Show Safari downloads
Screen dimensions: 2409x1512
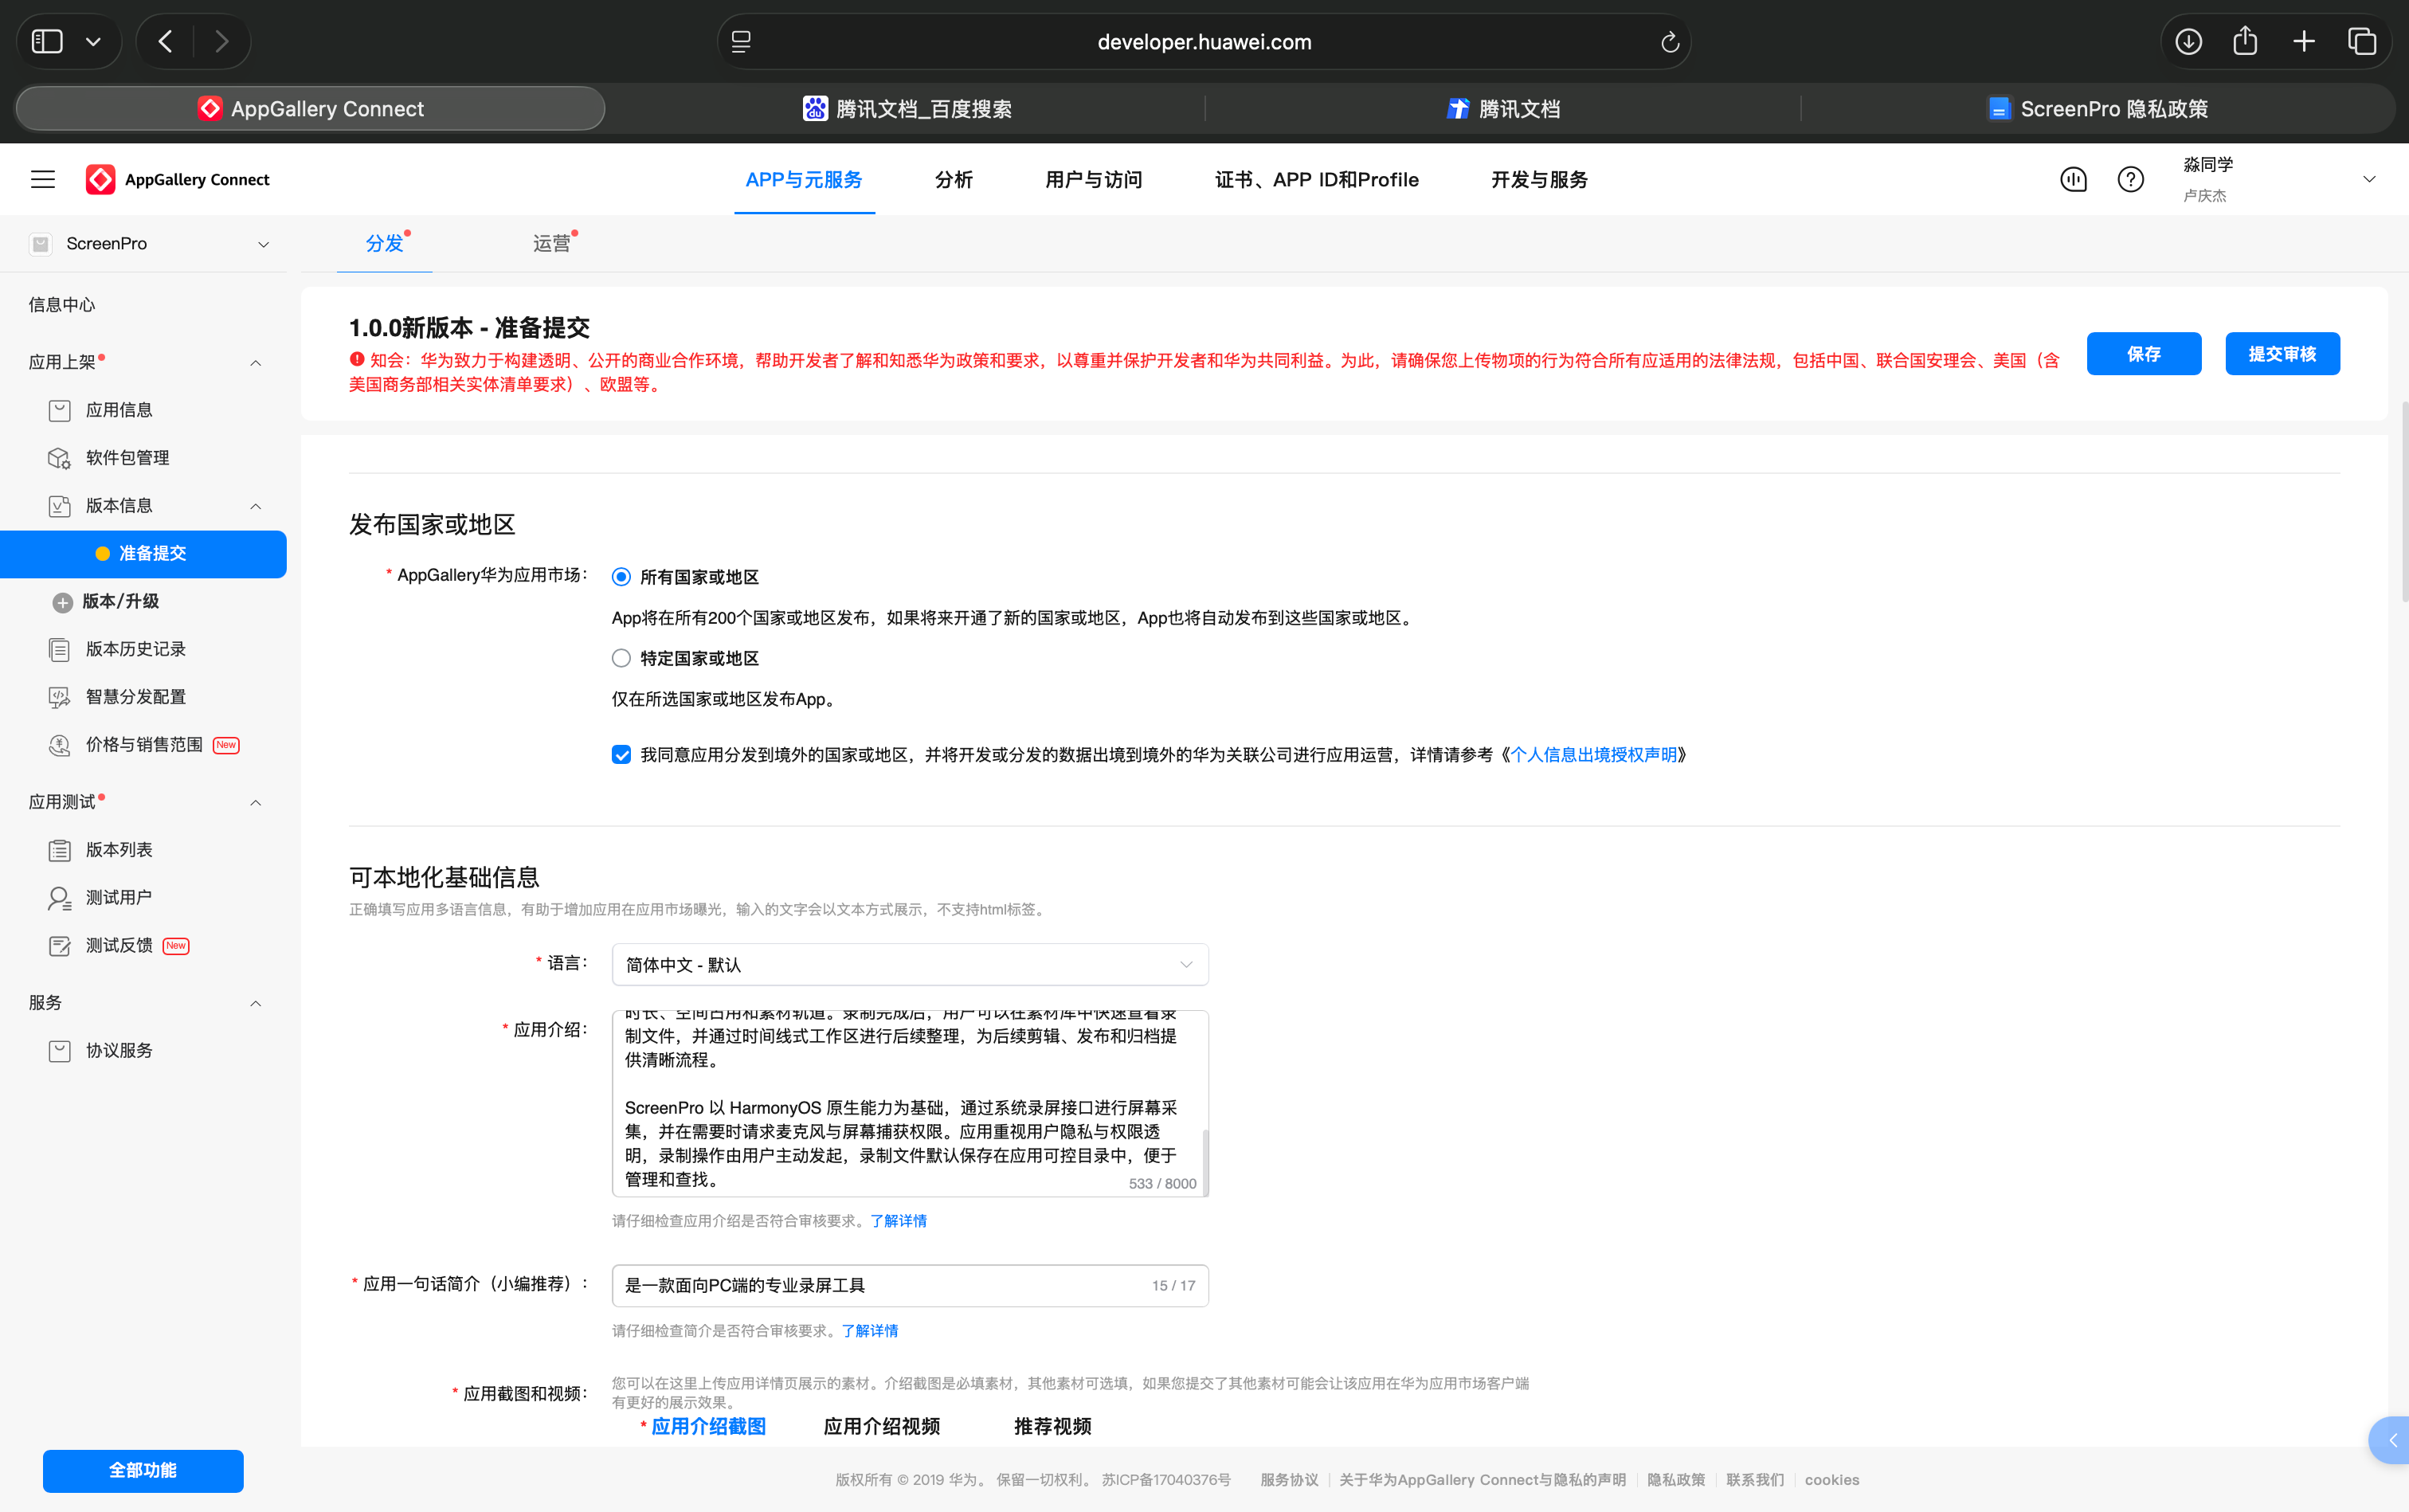click(x=2188, y=41)
